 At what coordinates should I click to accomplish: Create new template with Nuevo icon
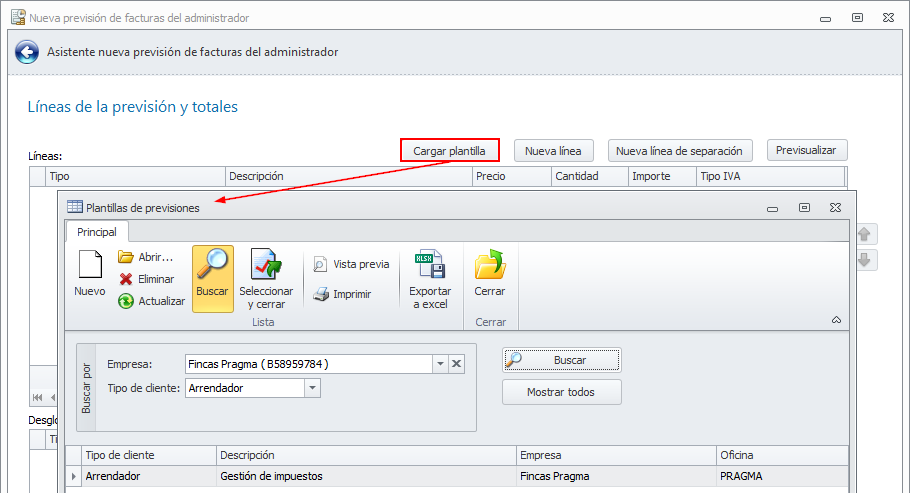90,273
